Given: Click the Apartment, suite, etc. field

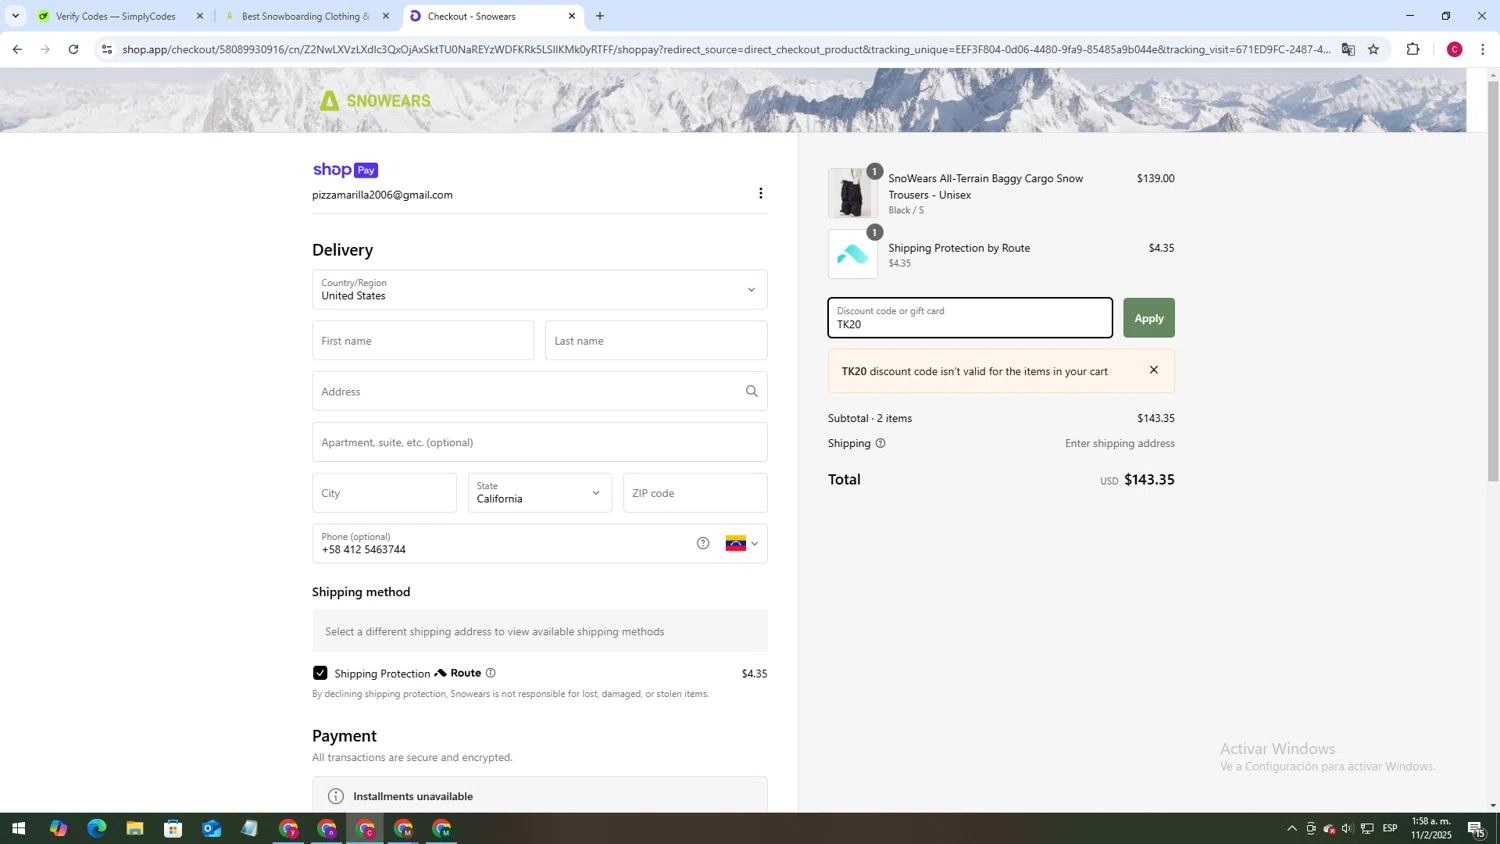Looking at the screenshot, I should point(540,442).
